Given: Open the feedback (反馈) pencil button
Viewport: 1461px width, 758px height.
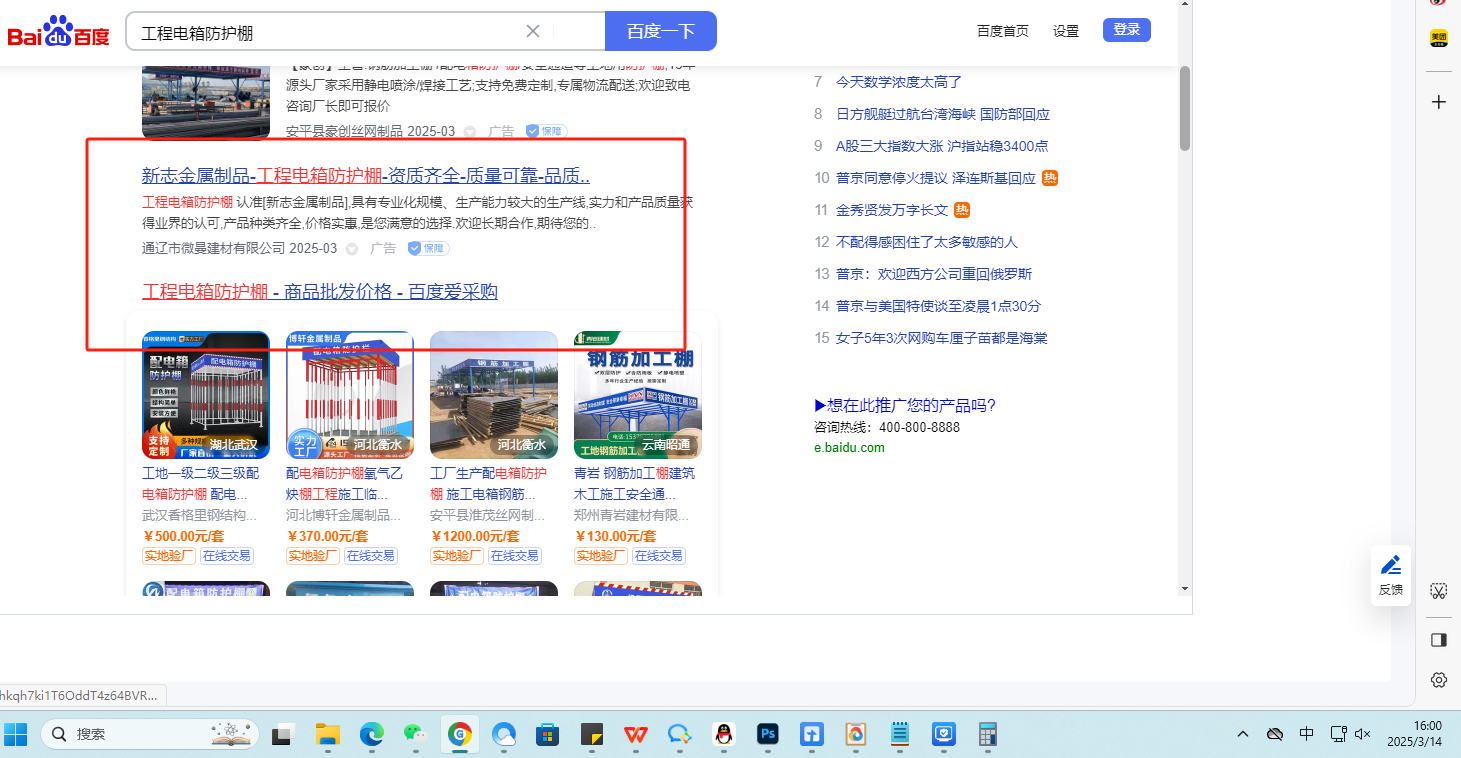Looking at the screenshot, I should point(1390,575).
